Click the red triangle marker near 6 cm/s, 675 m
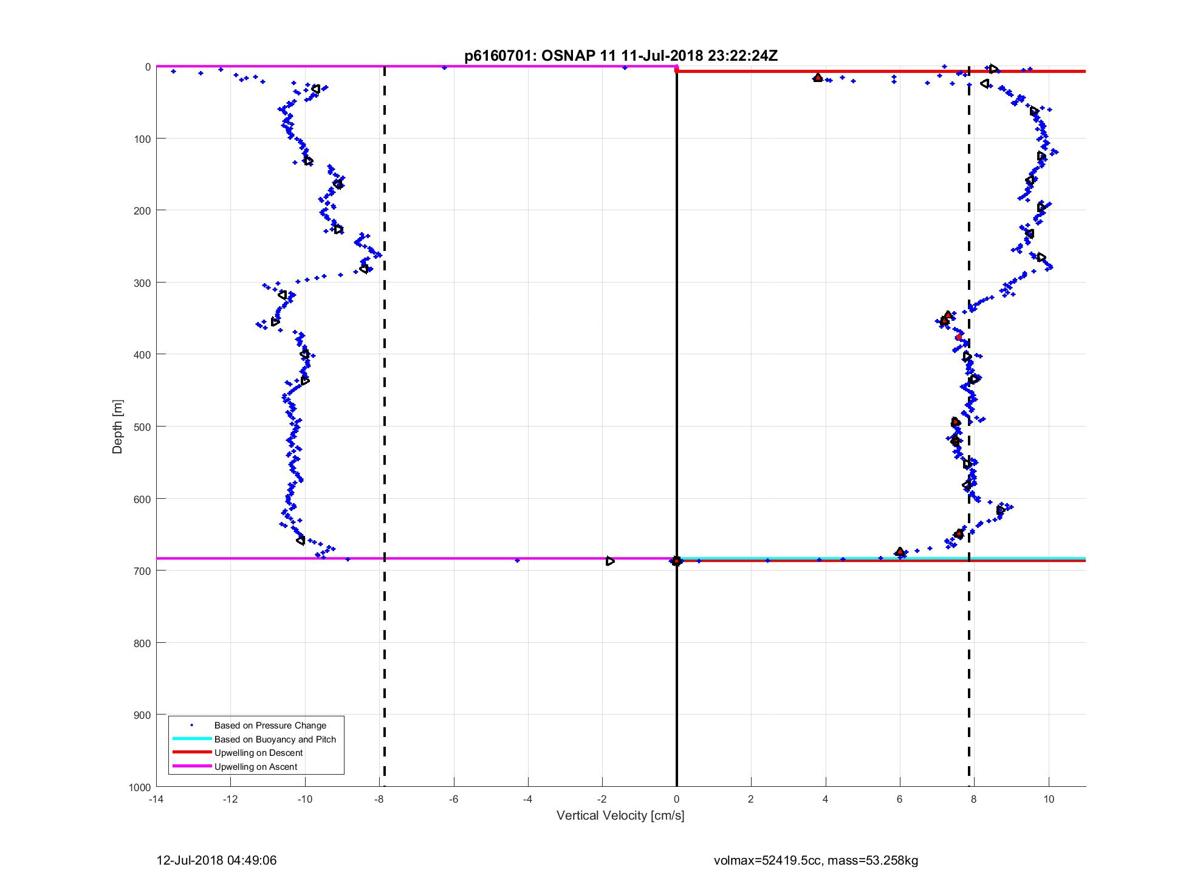Screen dimensions: 1200x885 pos(900,552)
